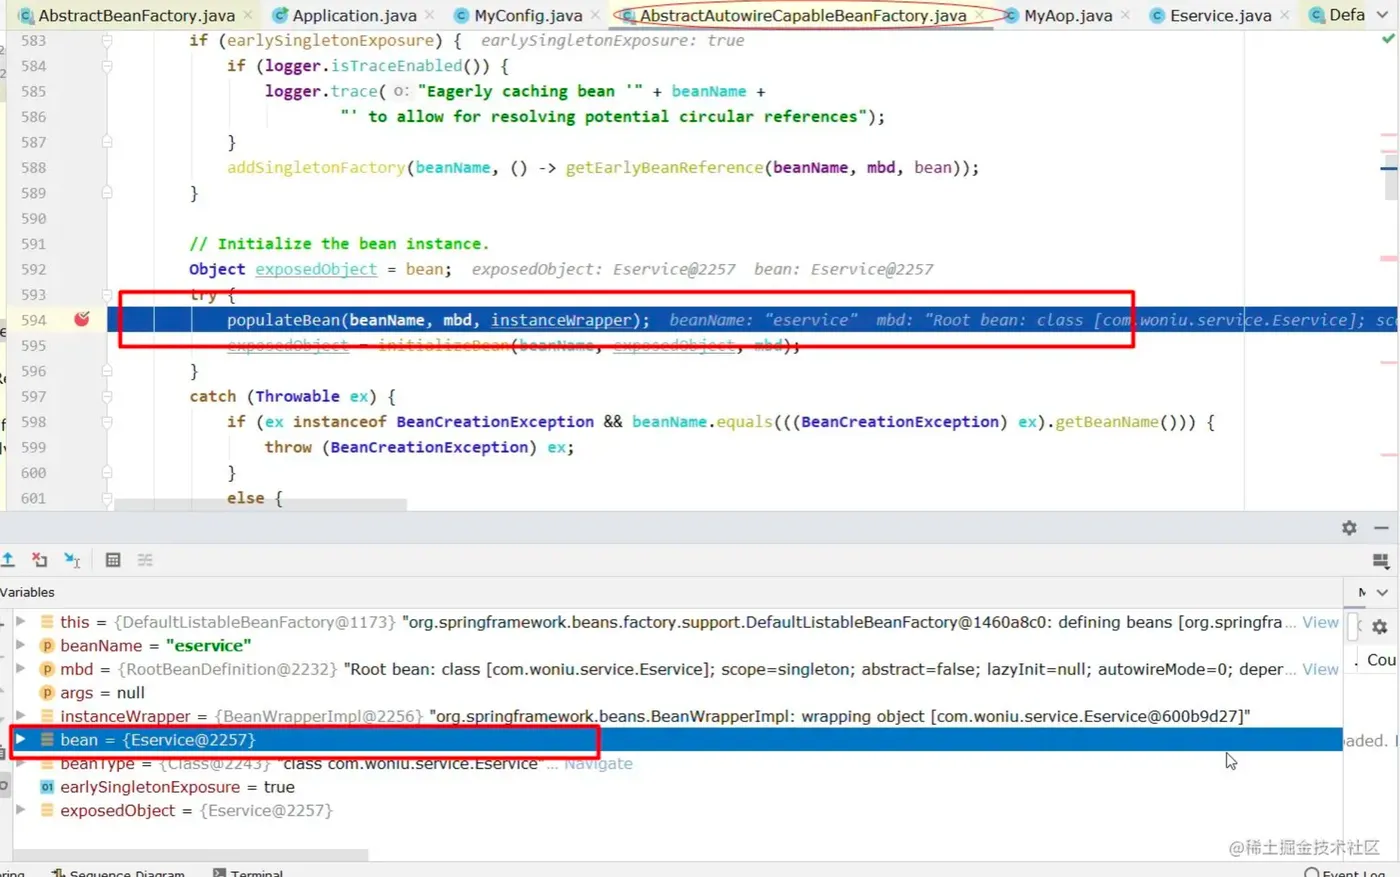
Task: Toggle the breakpoint on line 594
Action: coord(82,319)
